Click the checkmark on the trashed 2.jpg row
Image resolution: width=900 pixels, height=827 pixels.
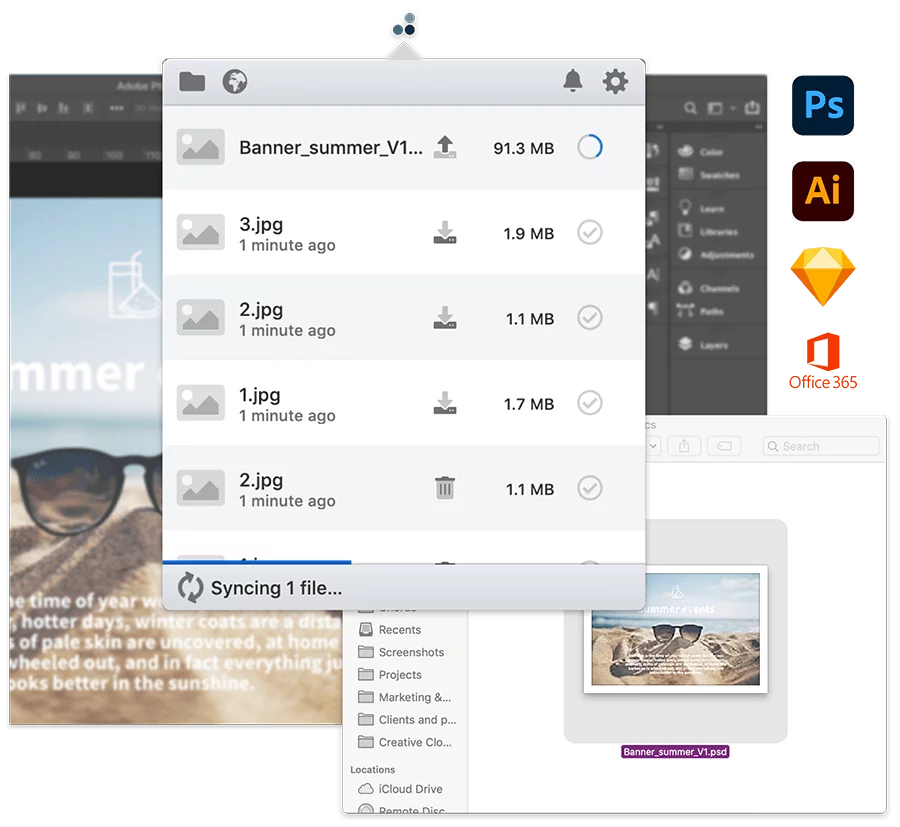pos(589,488)
